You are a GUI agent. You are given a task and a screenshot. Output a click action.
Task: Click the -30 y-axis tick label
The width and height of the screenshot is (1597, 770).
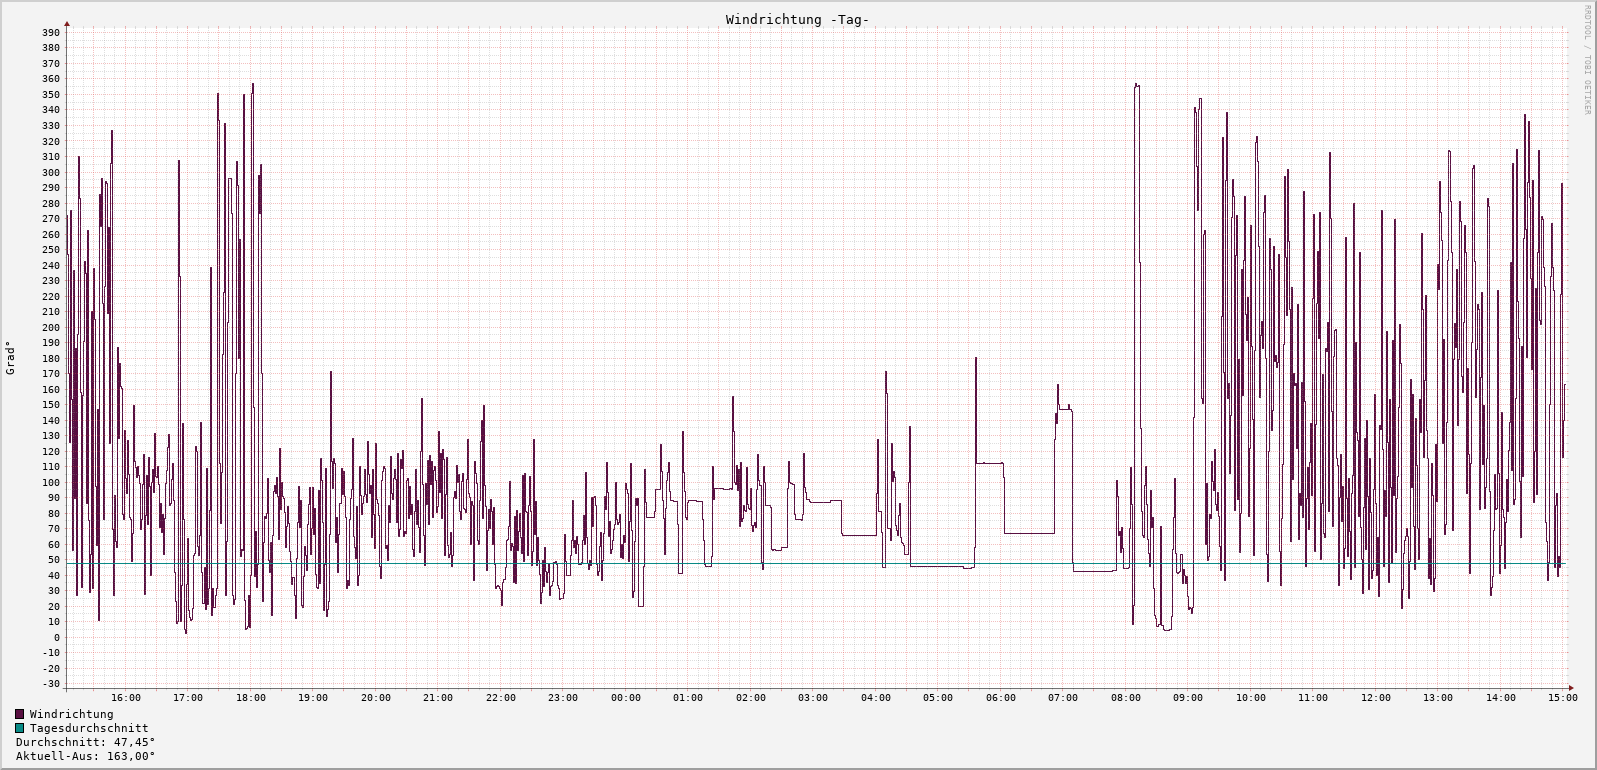pyautogui.click(x=50, y=684)
